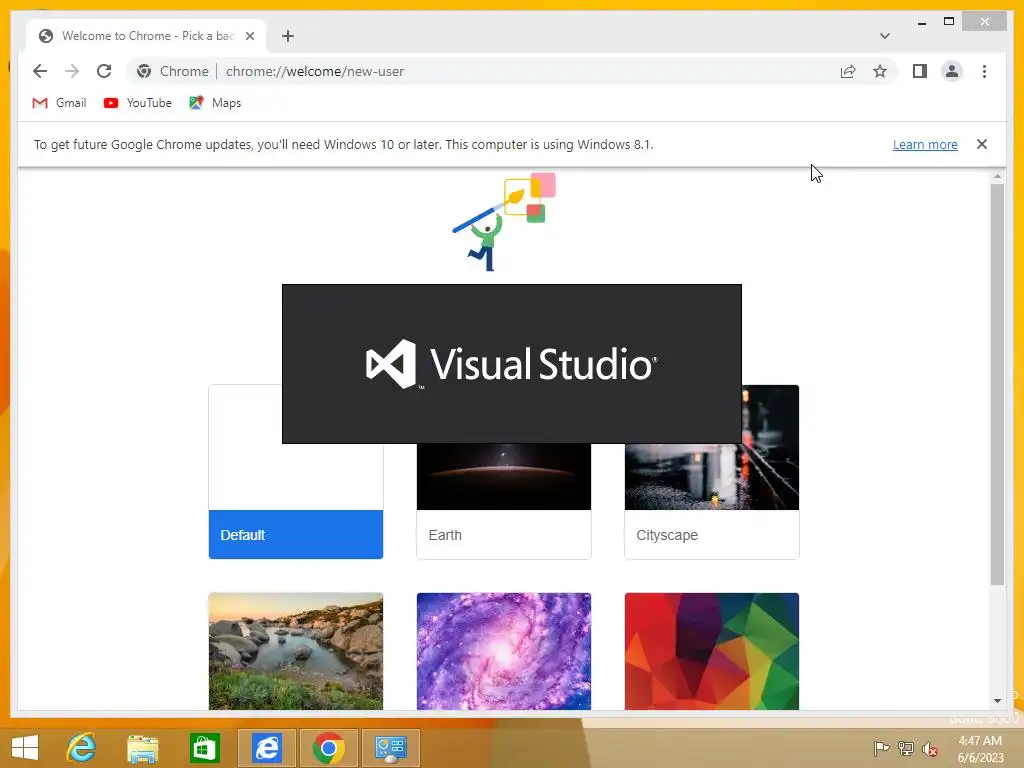The height and width of the screenshot is (768, 1024).
Task: Switch to Google Chrome in the taskbar
Action: pos(328,748)
